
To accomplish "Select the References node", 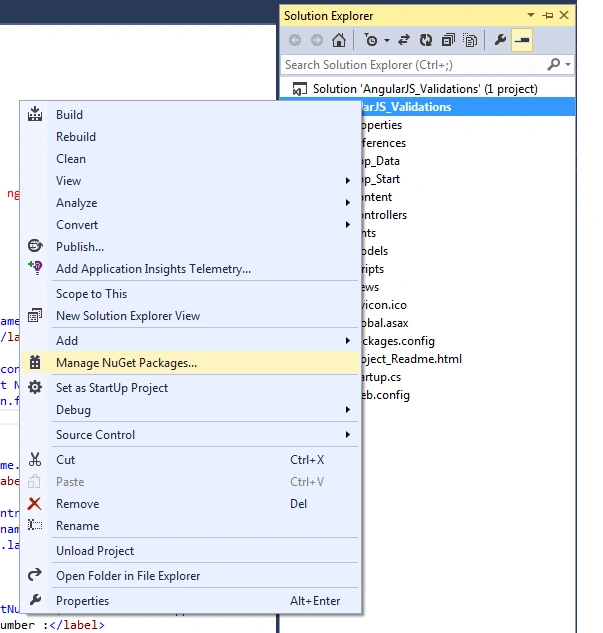I will click(383, 143).
